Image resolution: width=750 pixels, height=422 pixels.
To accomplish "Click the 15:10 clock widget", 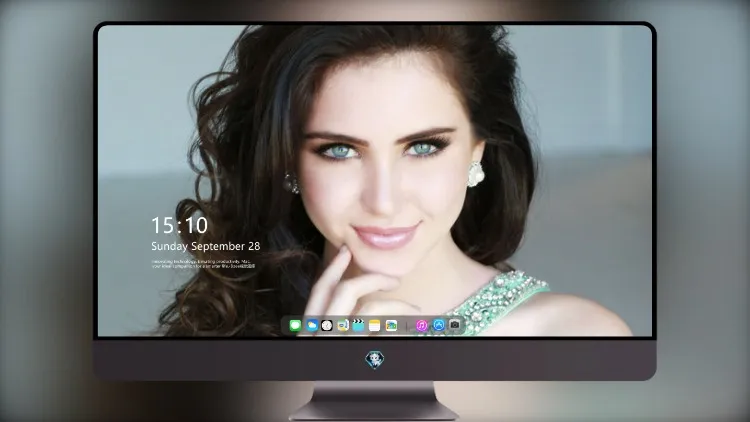I will pyautogui.click(x=179, y=225).
